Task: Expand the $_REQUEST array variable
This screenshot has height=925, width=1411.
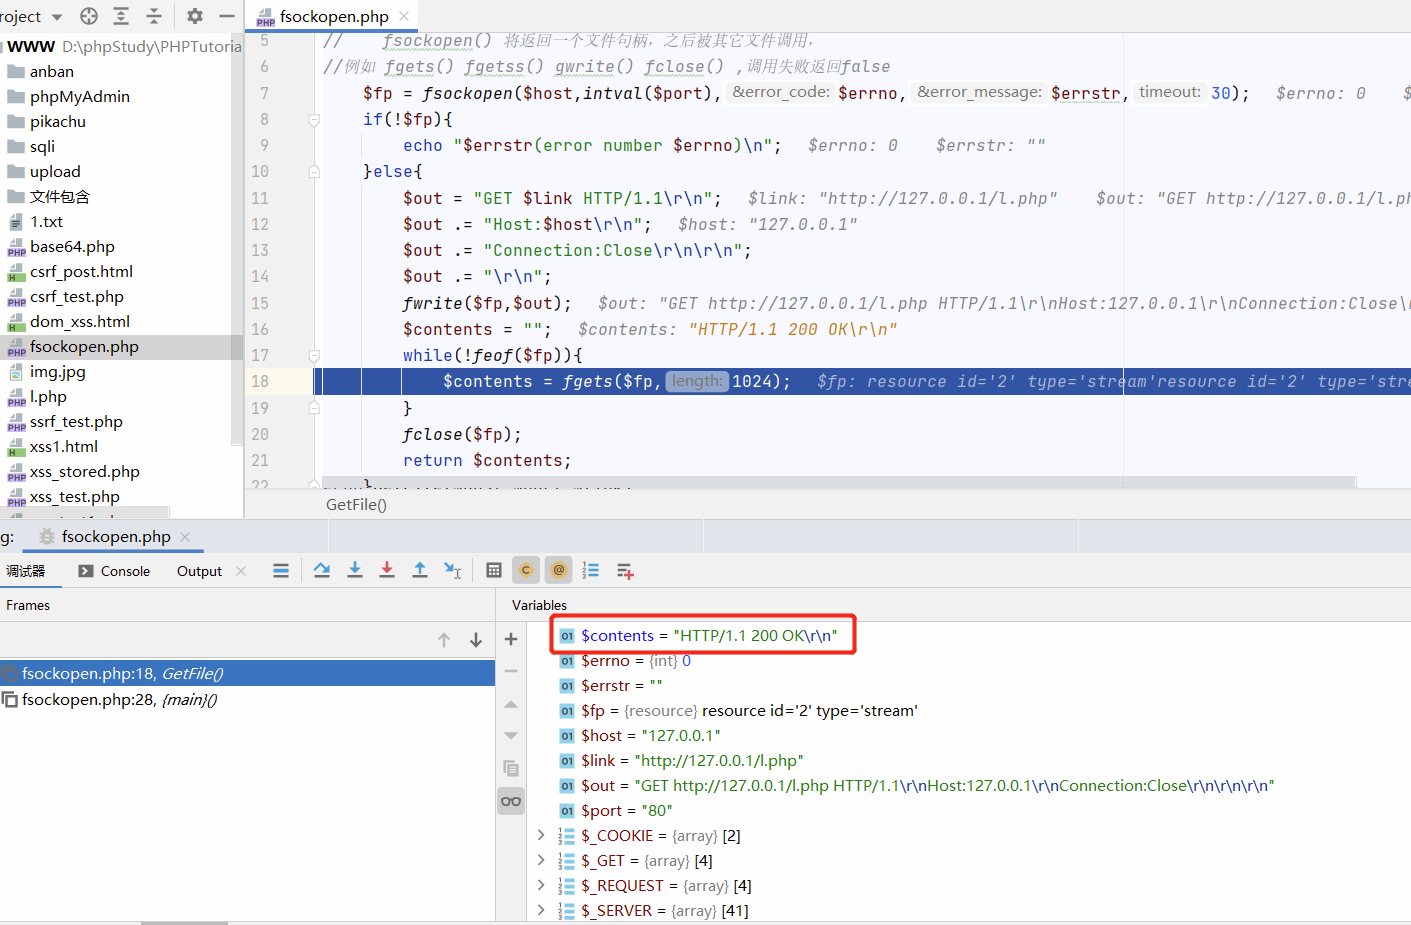Action: (541, 885)
